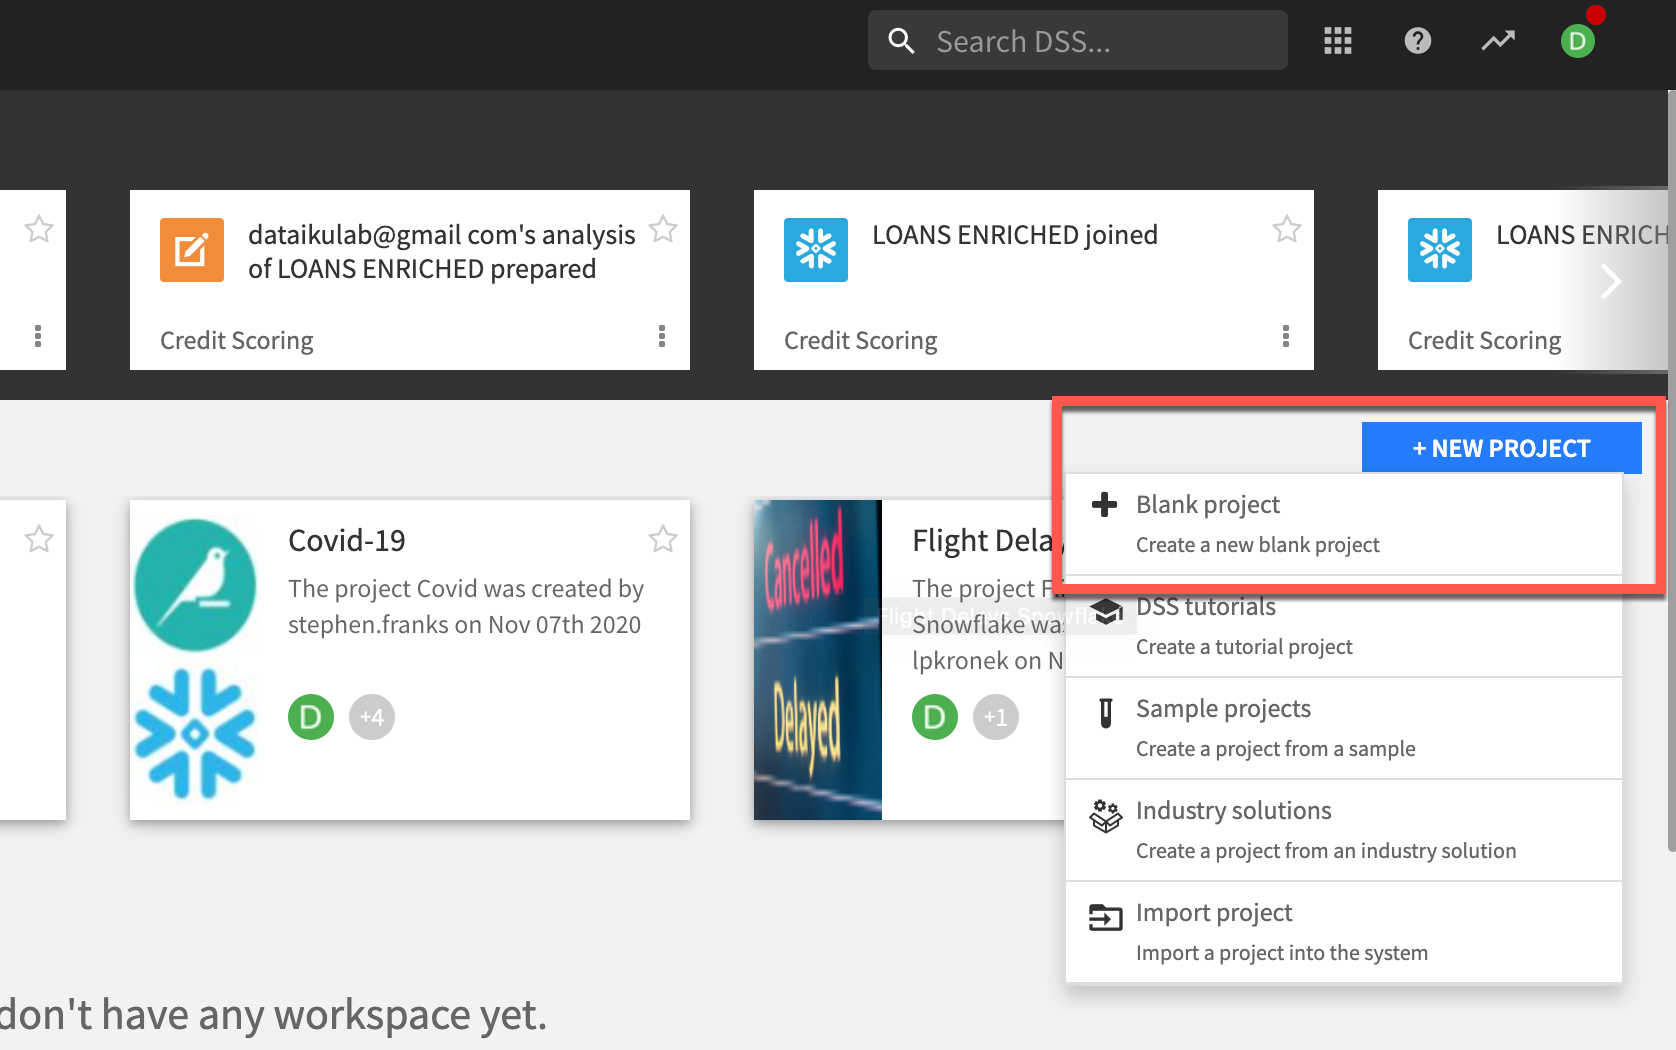Open the help question mark icon
Viewport: 1676px width, 1050px height.
pyautogui.click(x=1417, y=41)
